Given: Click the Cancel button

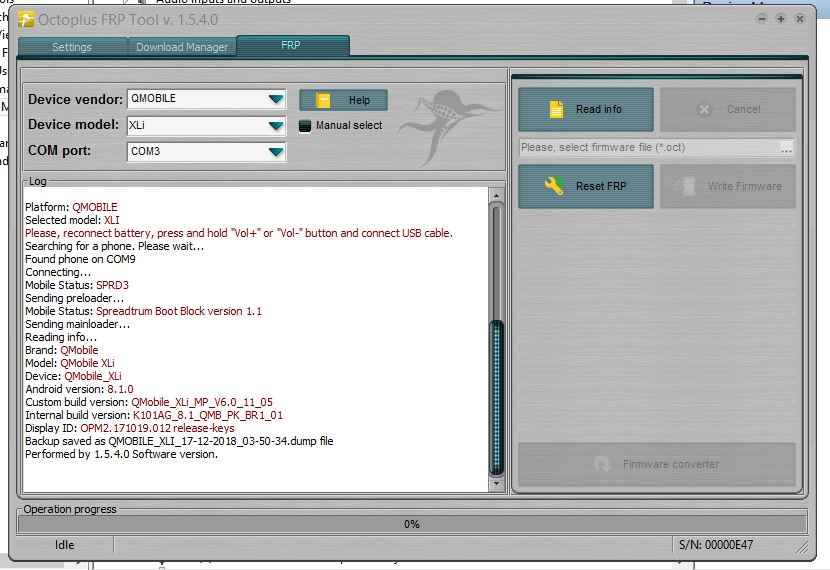Looking at the screenshot, I should 728,110.
